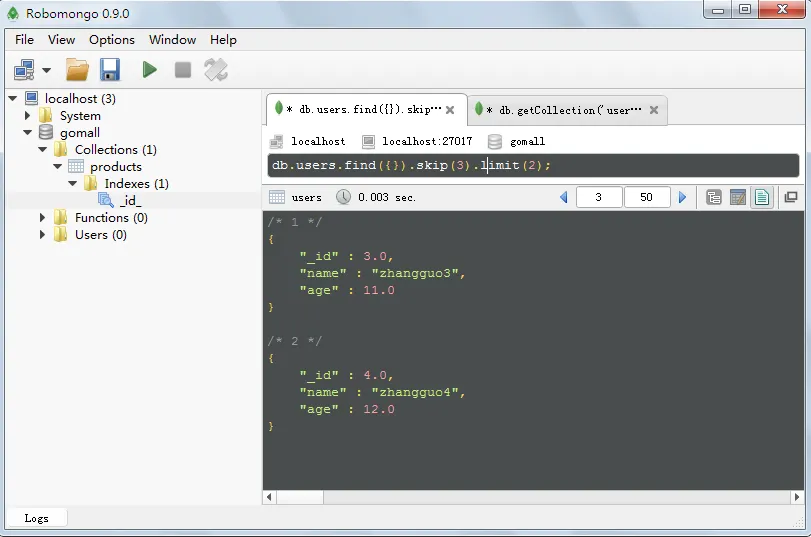The image size is (811, 537).
Task: Click the age value 12.0
Action: coord(379,409)
